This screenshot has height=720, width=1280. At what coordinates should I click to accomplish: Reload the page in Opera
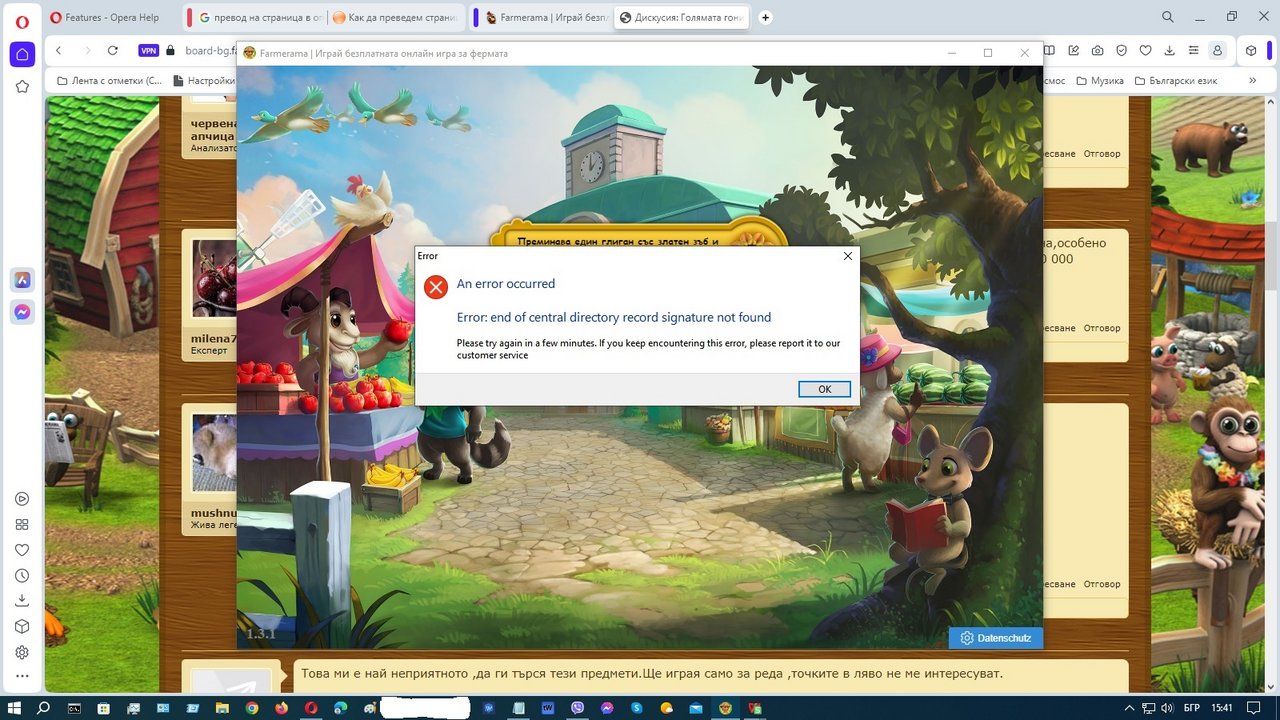113,51
